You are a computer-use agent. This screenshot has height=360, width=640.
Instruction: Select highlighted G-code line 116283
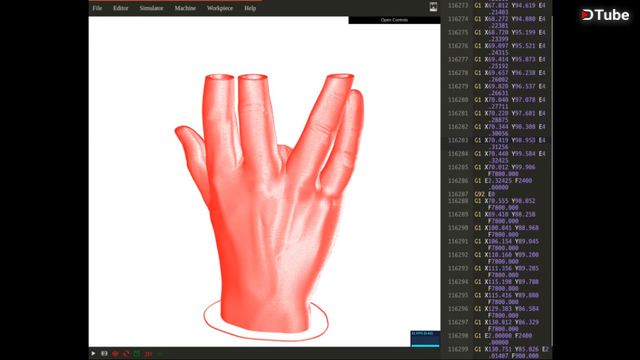(497, 143)
